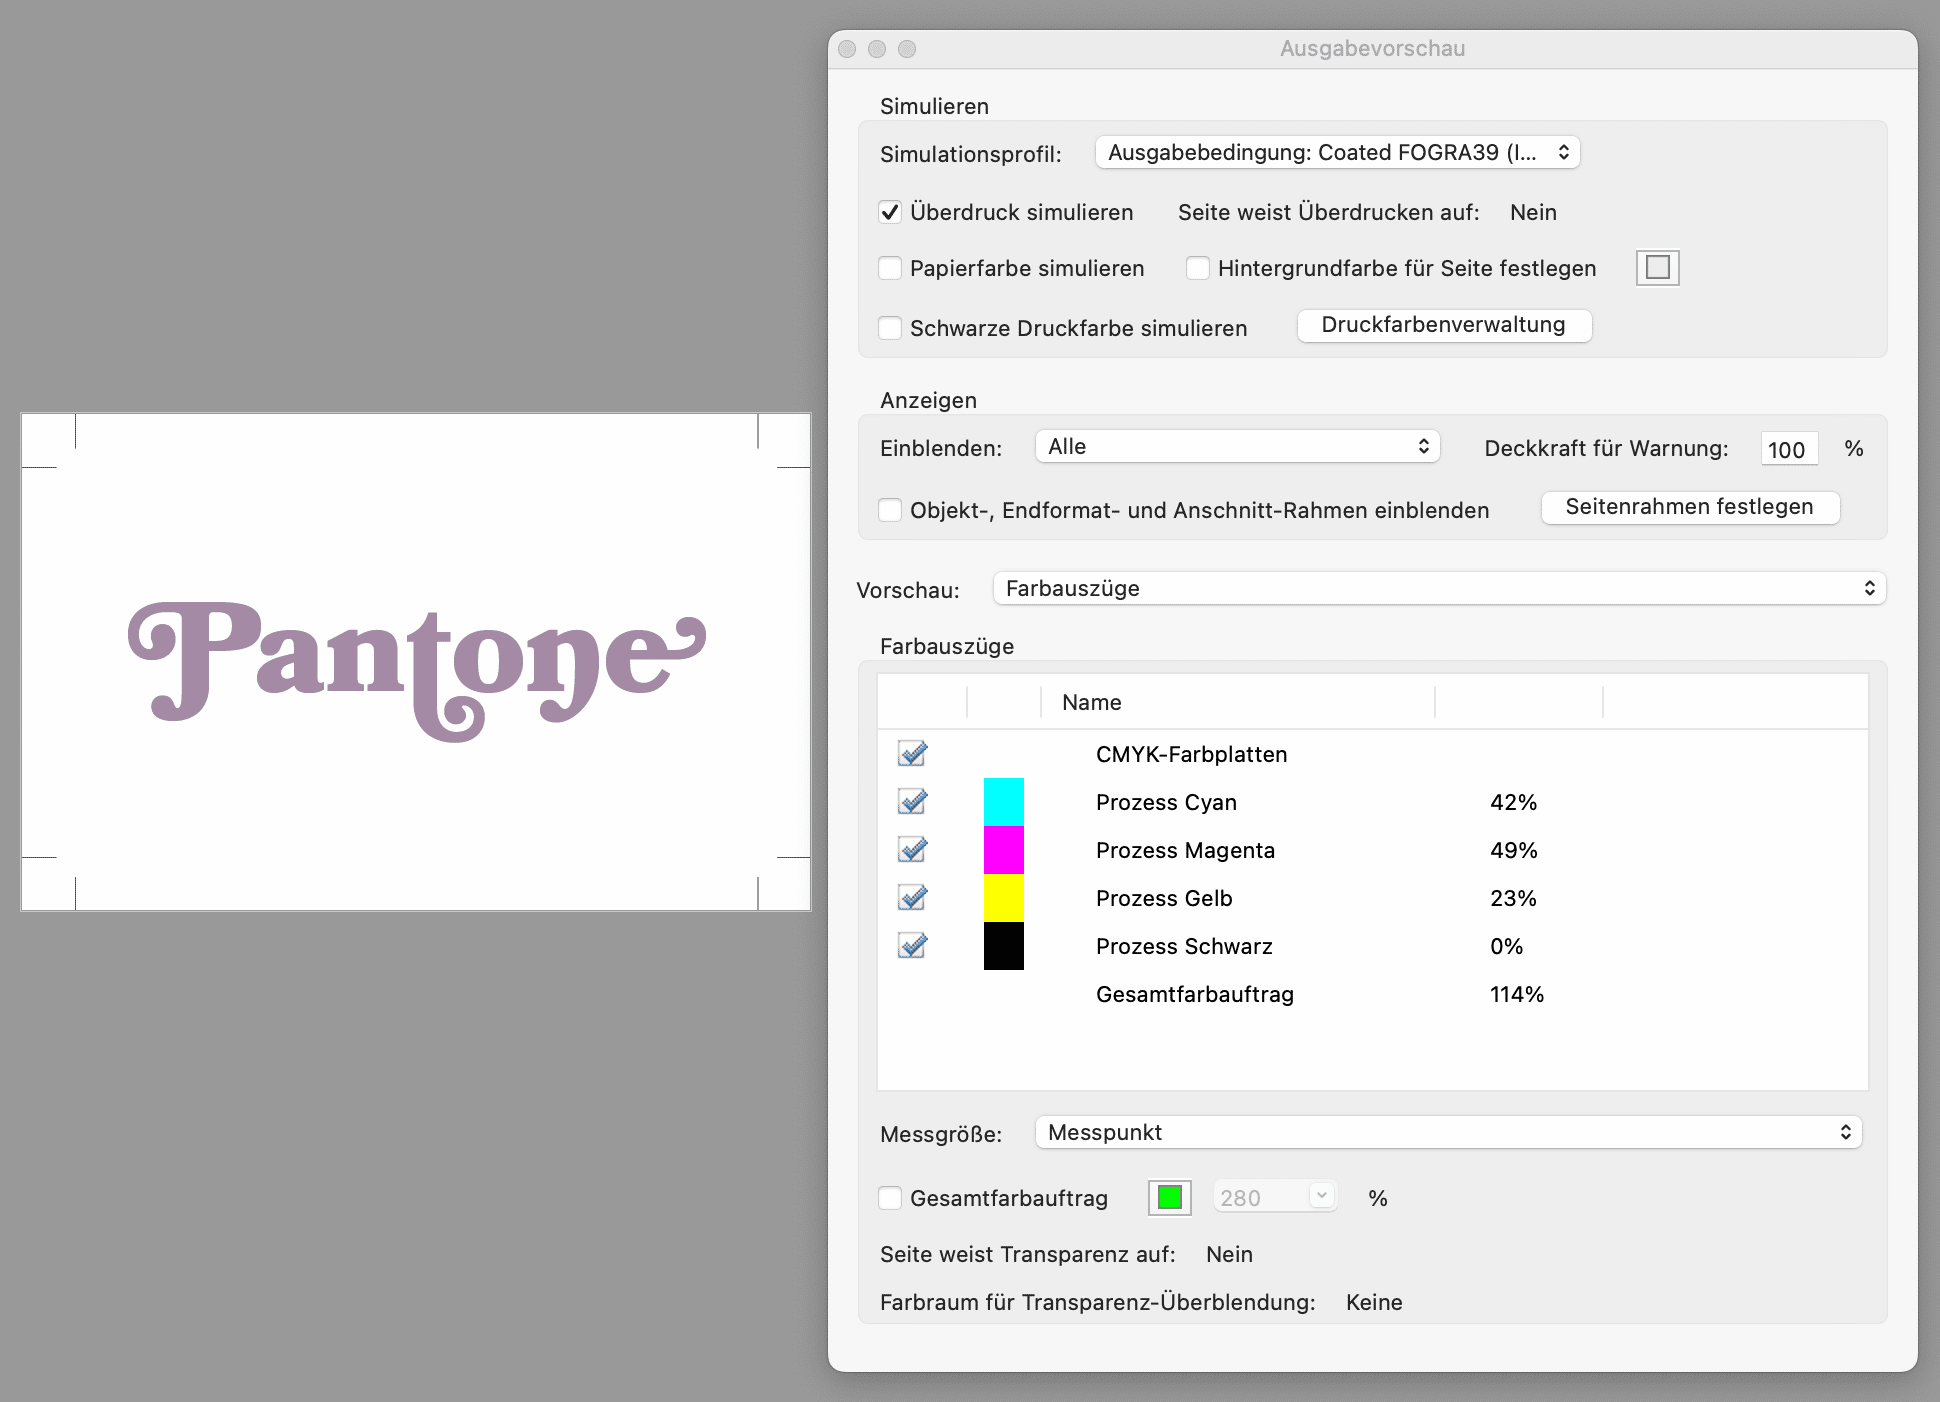Click Druckfarbenverwaltung button
1940x1402 pixels.
click(1444, 325)
